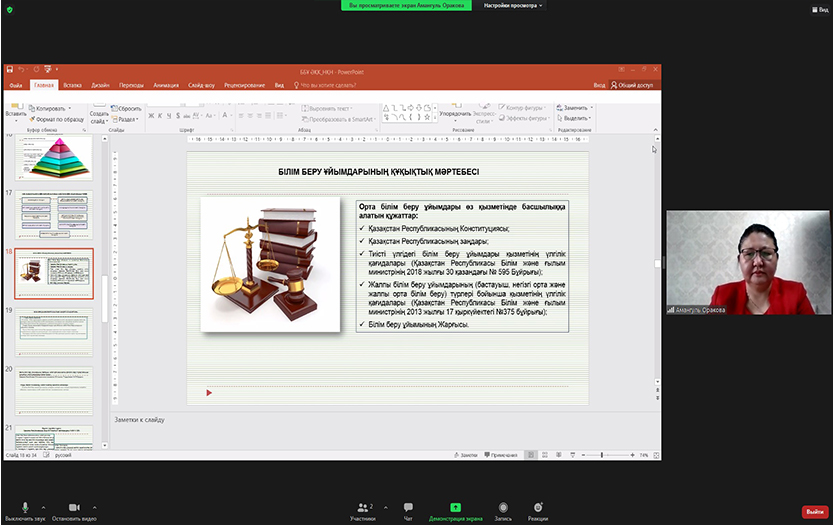Expand video options arrow beside camera
Screen dimensions: 833x525
(x=94, y=506)
